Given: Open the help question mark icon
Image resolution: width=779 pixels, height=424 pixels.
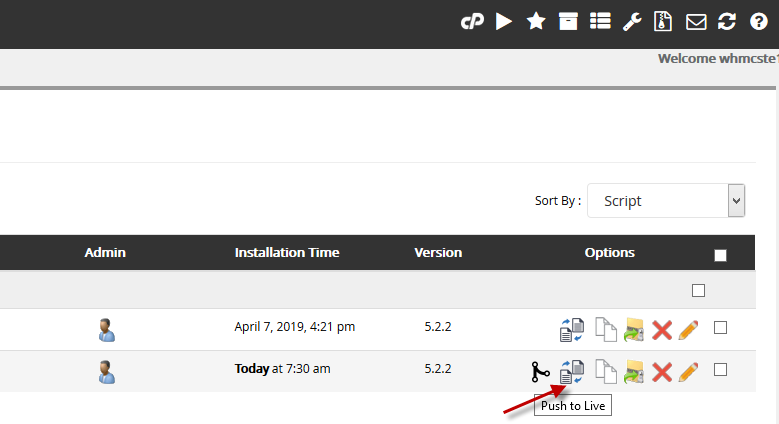Looking at the screenshot, I should pos(758,21).
